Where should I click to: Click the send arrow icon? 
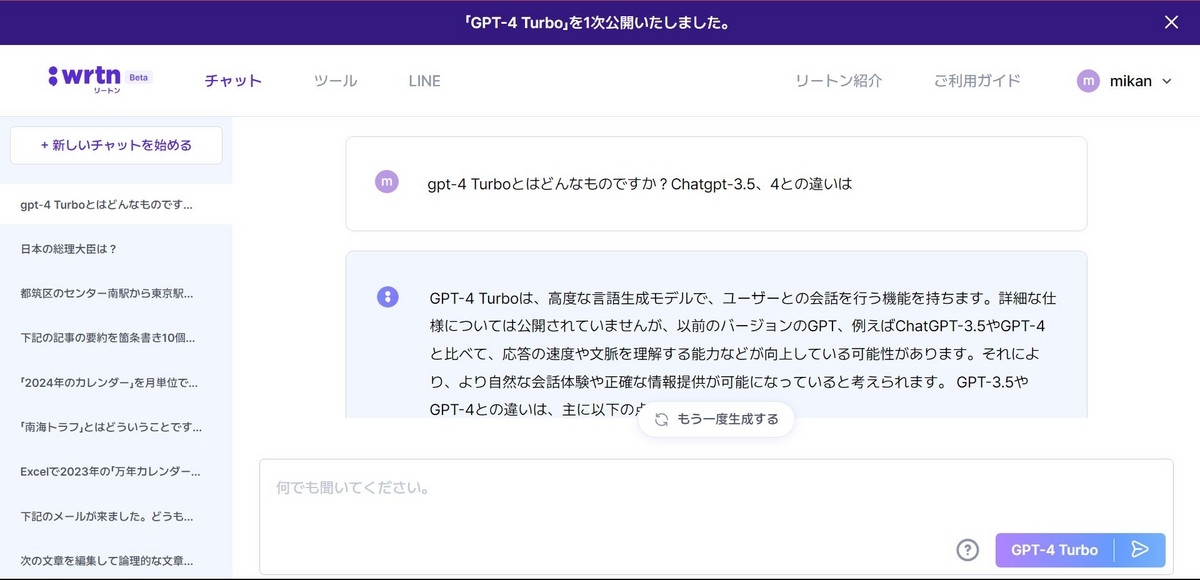tap(1140, 549)
